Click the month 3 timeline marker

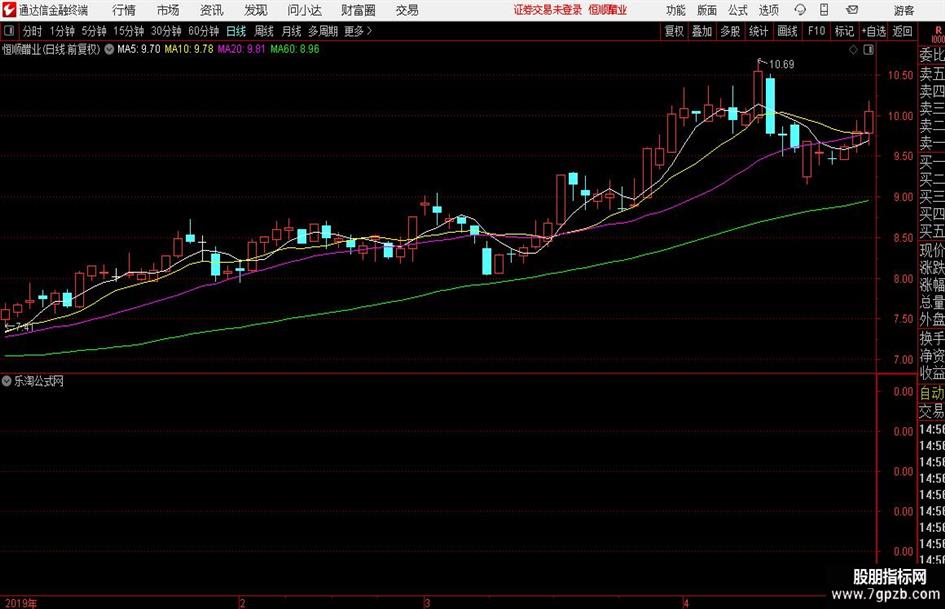pyautogui.click(x=427, y=603)
